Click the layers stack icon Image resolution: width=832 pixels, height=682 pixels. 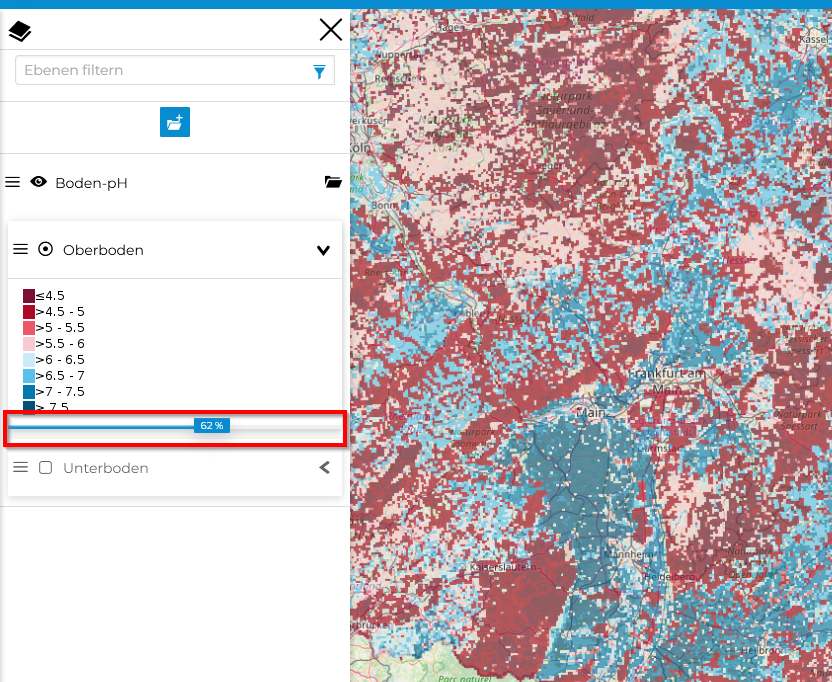20,32
